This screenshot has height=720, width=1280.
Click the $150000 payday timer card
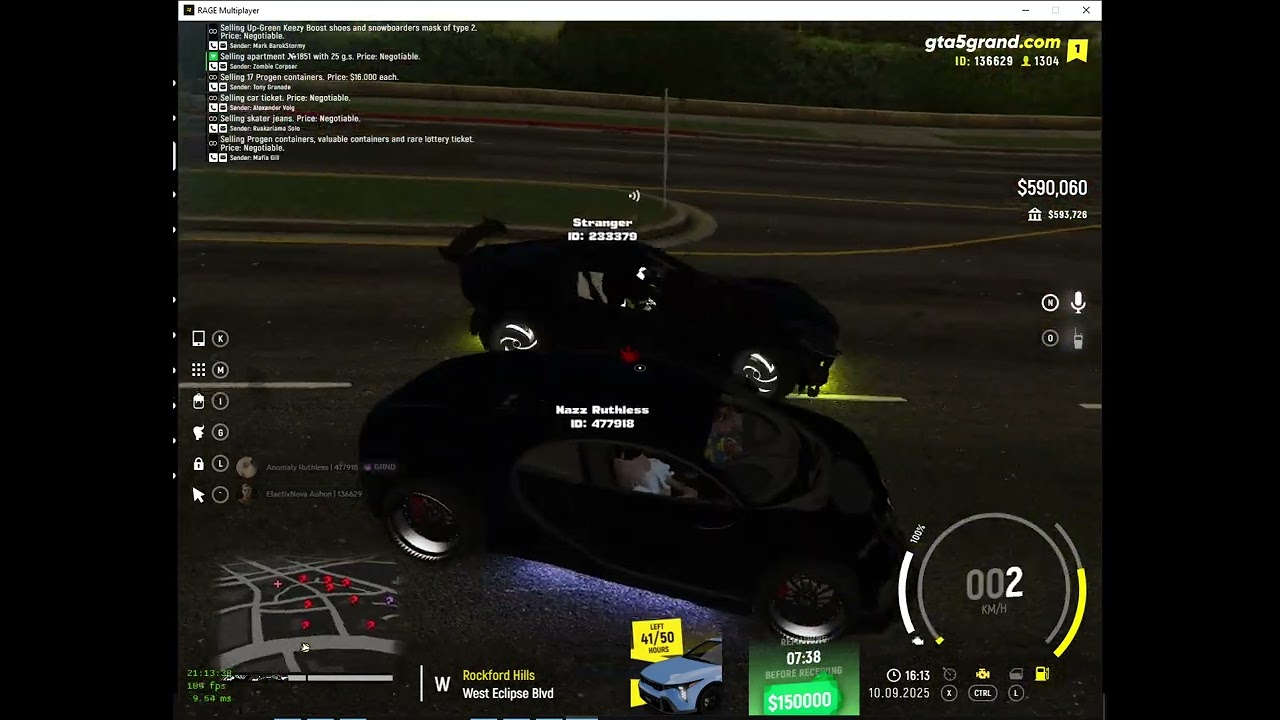(x=804, y=677)
